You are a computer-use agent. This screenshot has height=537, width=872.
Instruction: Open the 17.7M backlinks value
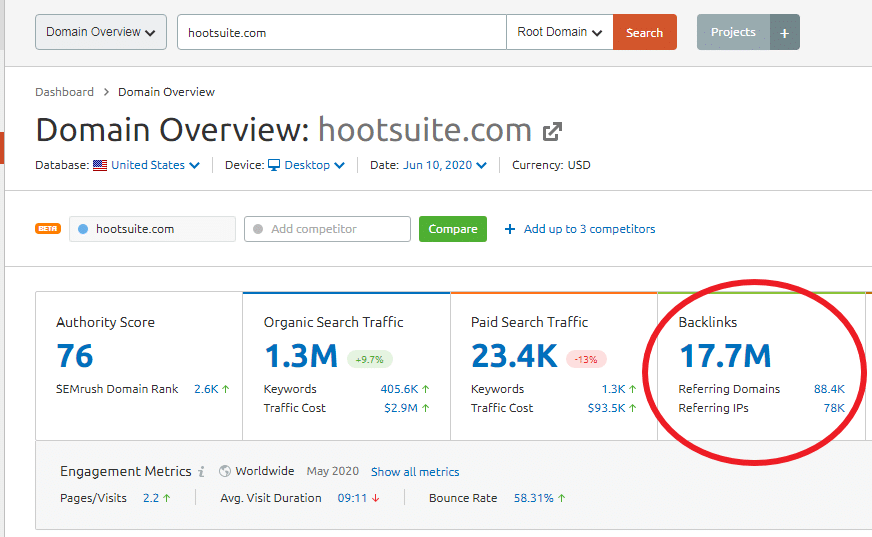point(725,356)
